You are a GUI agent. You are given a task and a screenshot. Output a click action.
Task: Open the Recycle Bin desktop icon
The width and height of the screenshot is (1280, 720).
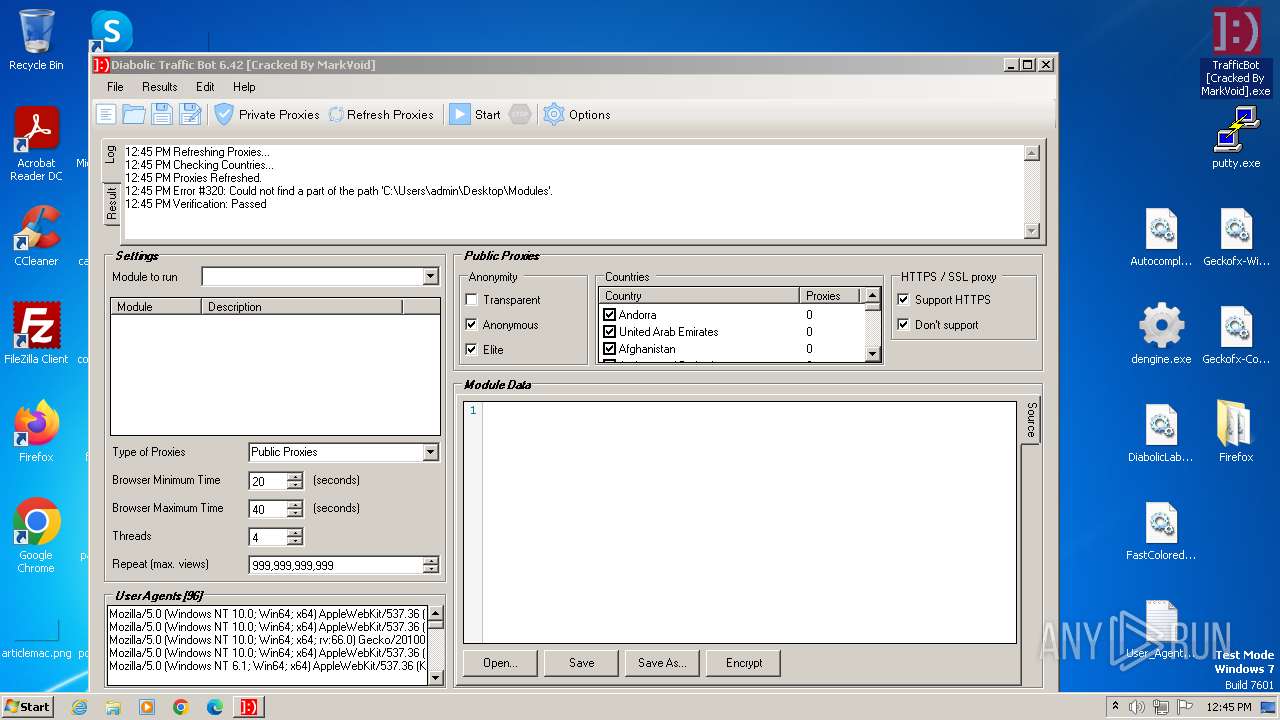pos(36,40)
